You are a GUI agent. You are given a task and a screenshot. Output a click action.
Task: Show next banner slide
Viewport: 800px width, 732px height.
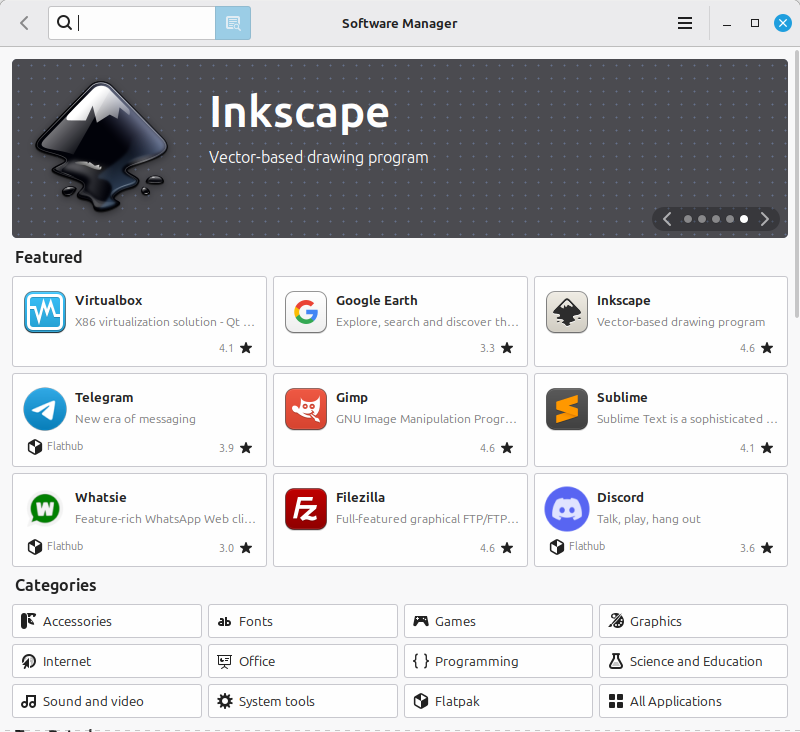[x=764, y=219]
